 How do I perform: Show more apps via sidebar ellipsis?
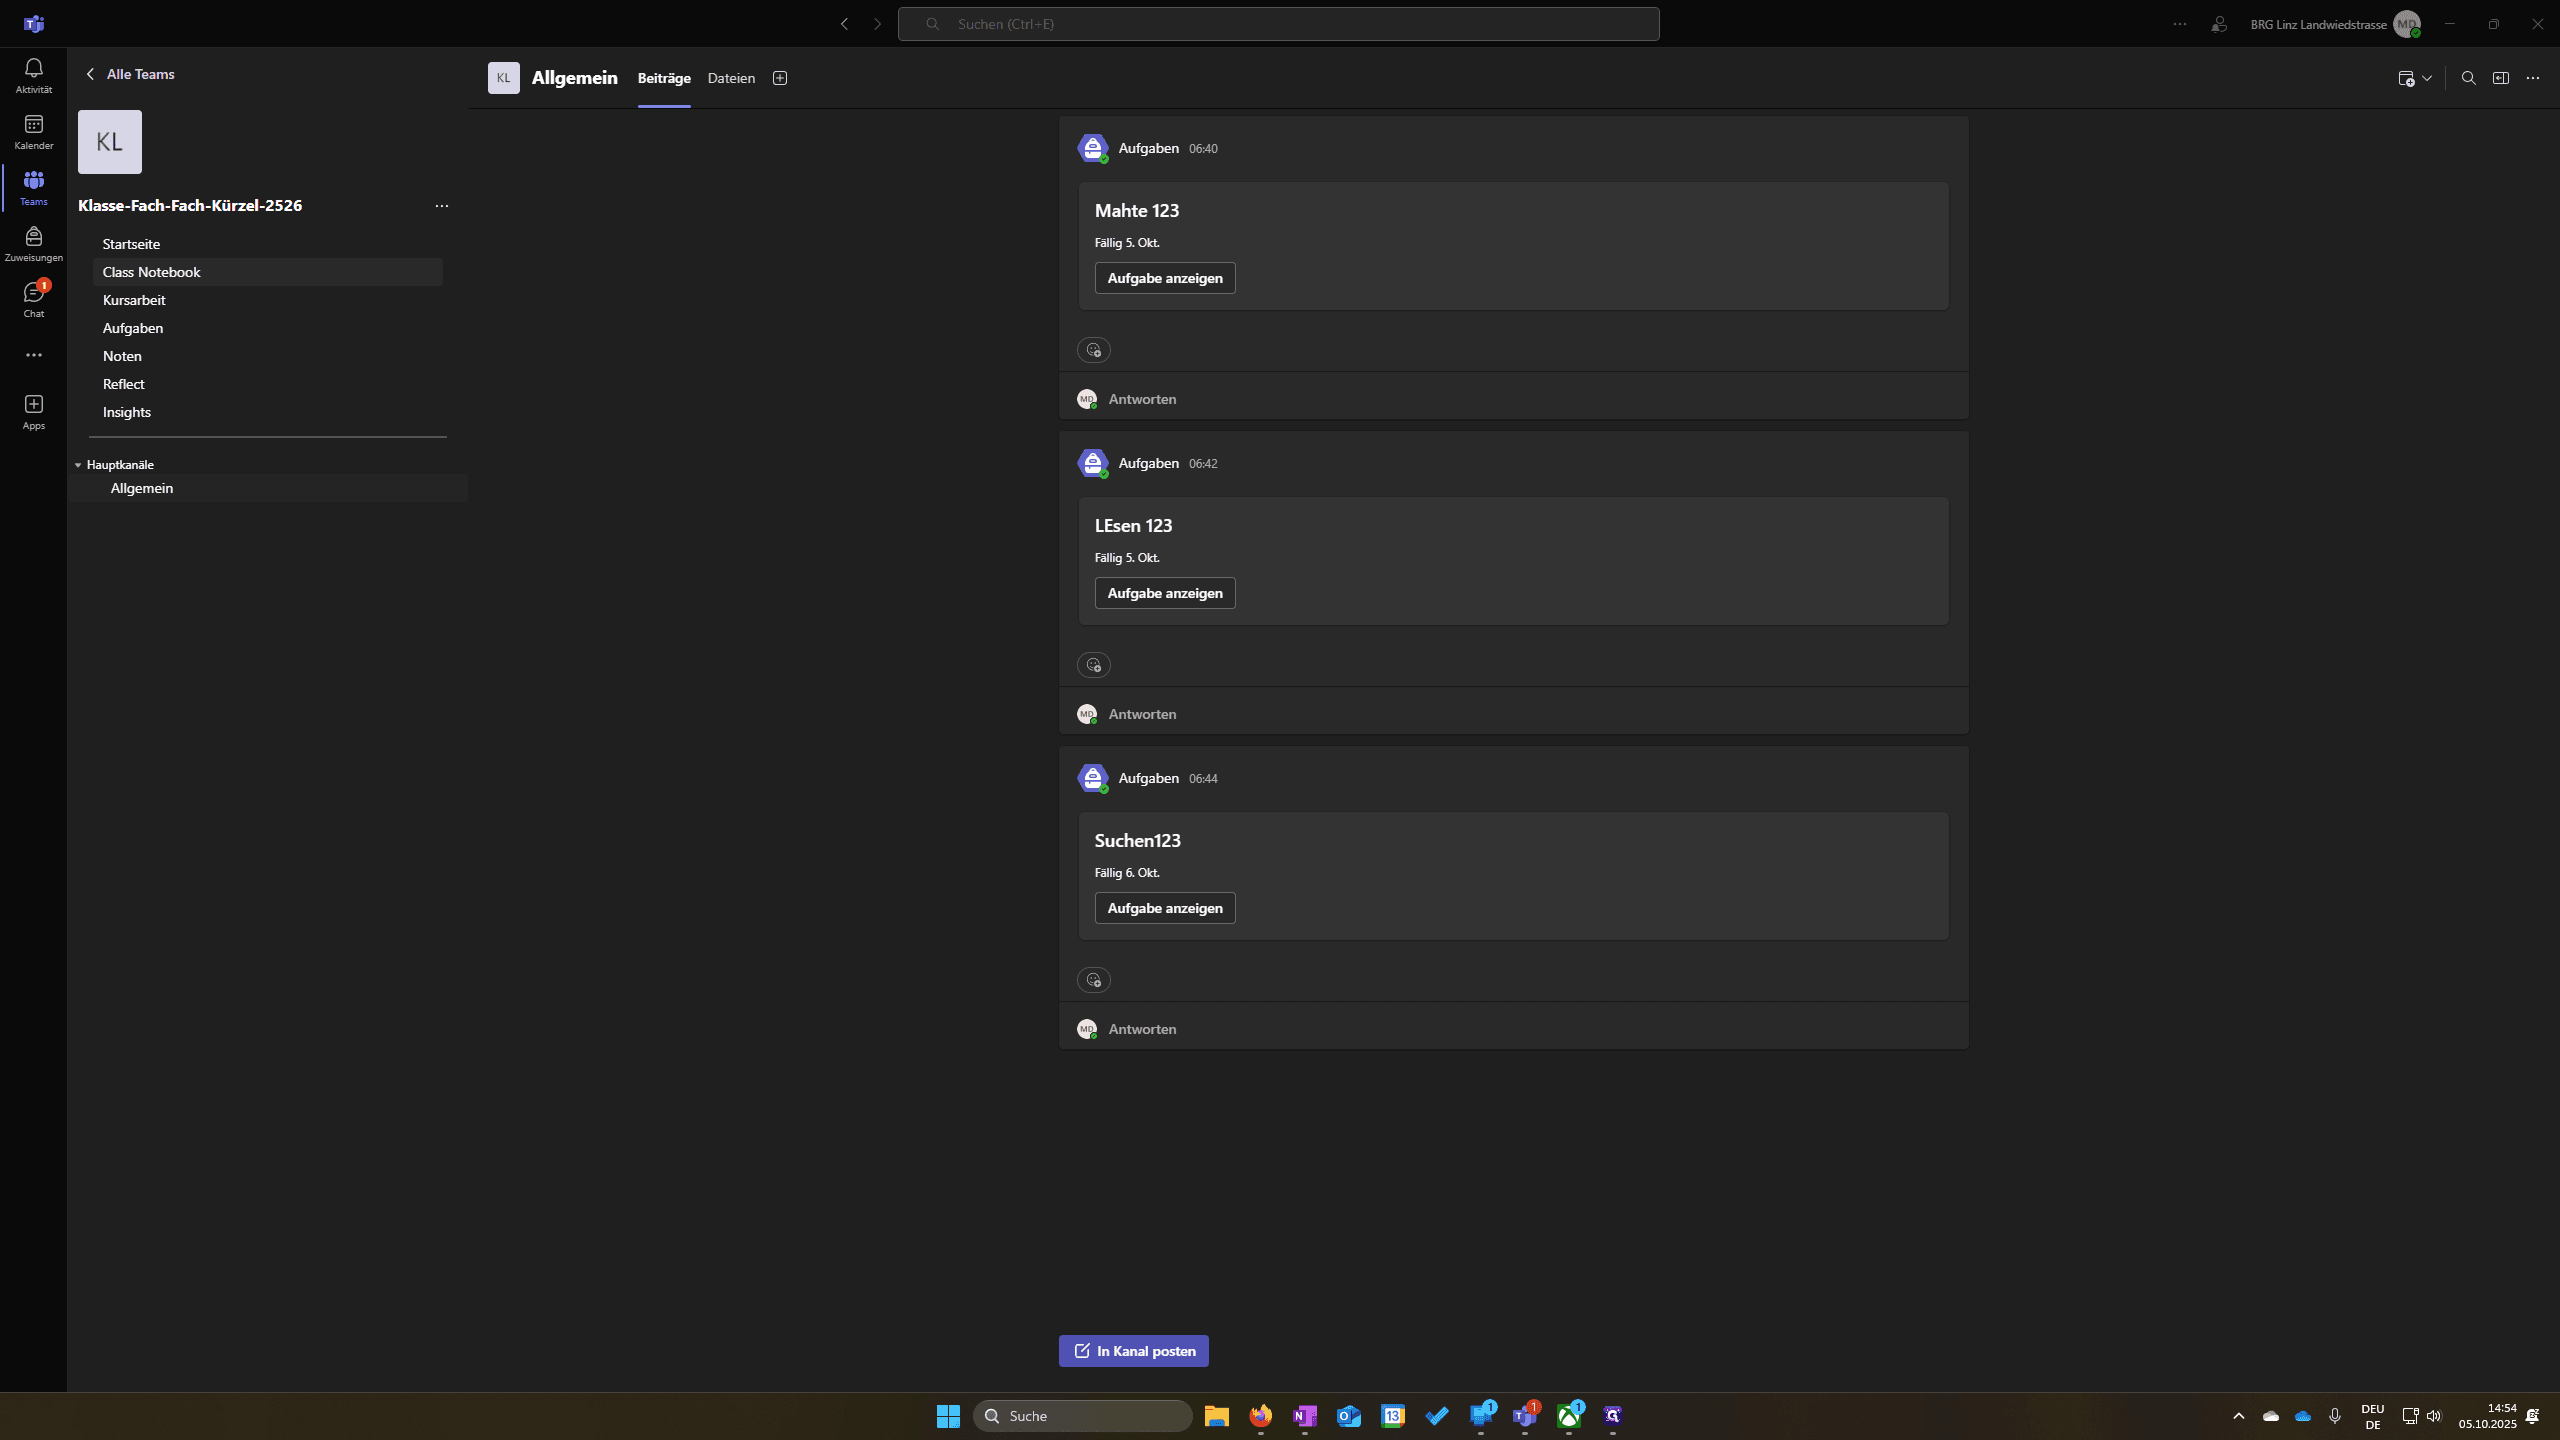click(x=33, y=355)
